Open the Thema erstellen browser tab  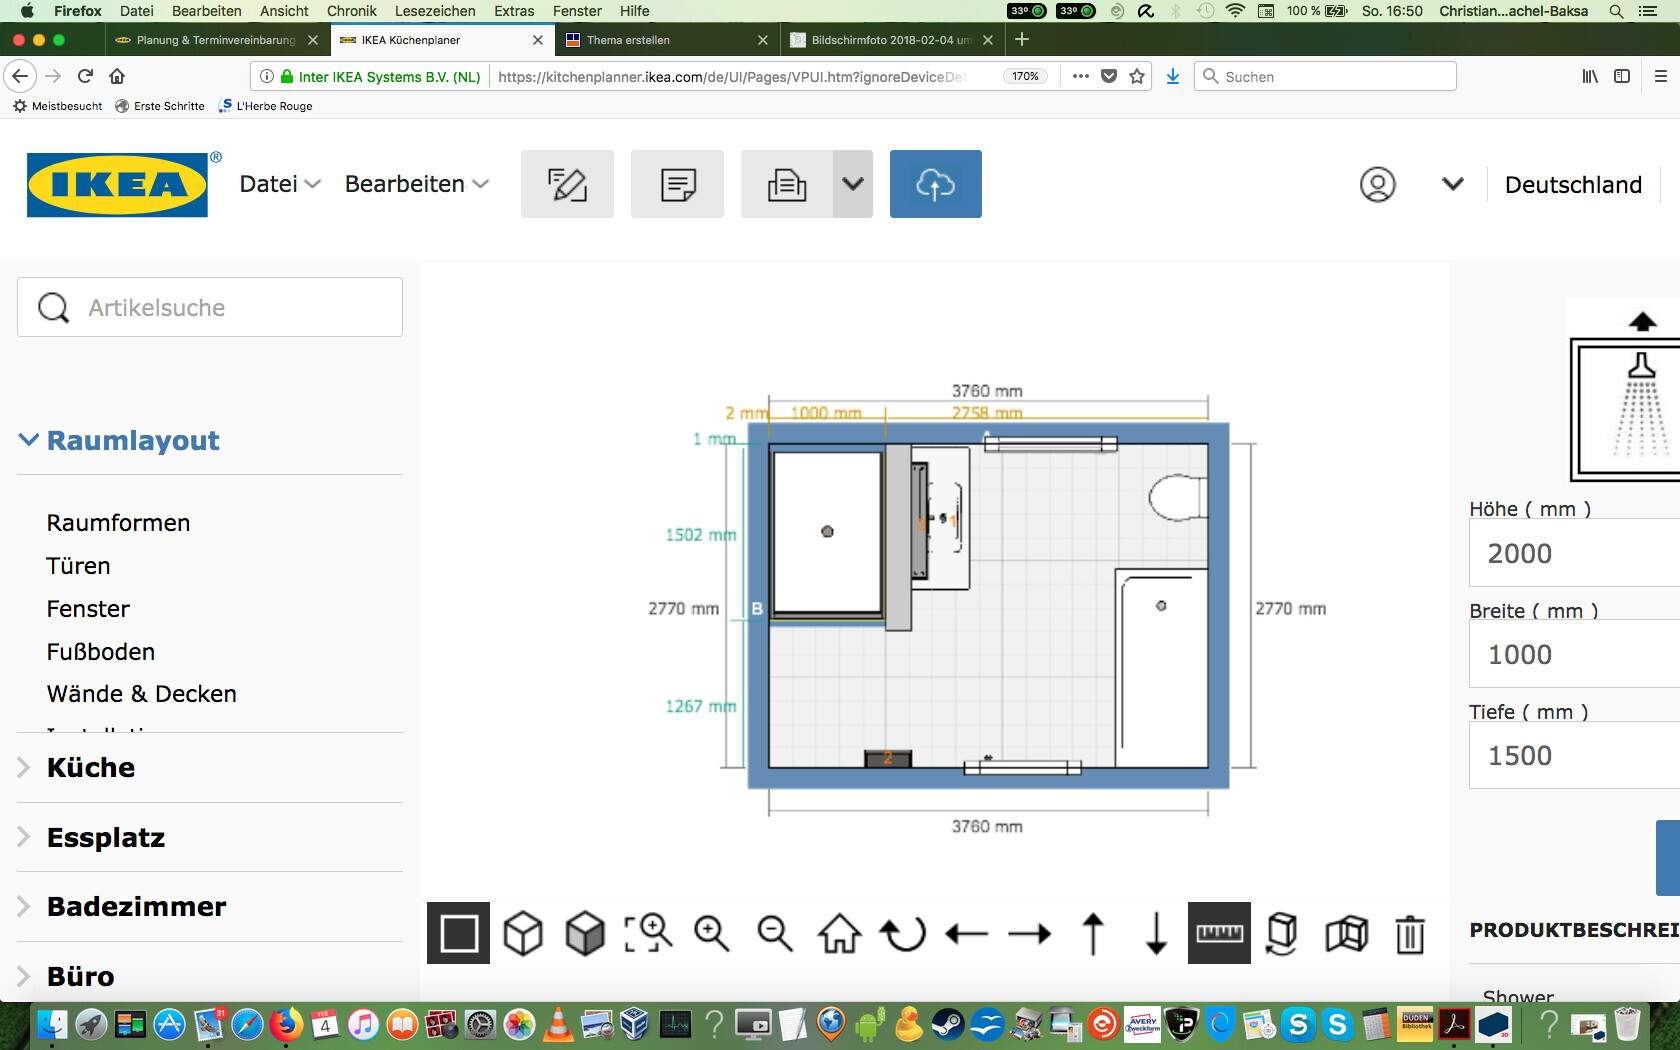point(628,40)
